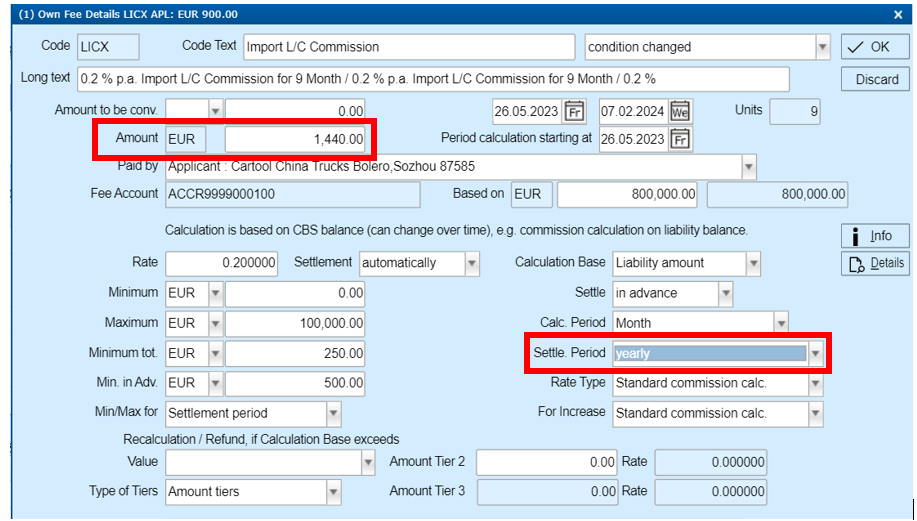This screenshot has height=521, width=917.
Task: Expand the Calculation Base dropdown
Action: (753, 263)
